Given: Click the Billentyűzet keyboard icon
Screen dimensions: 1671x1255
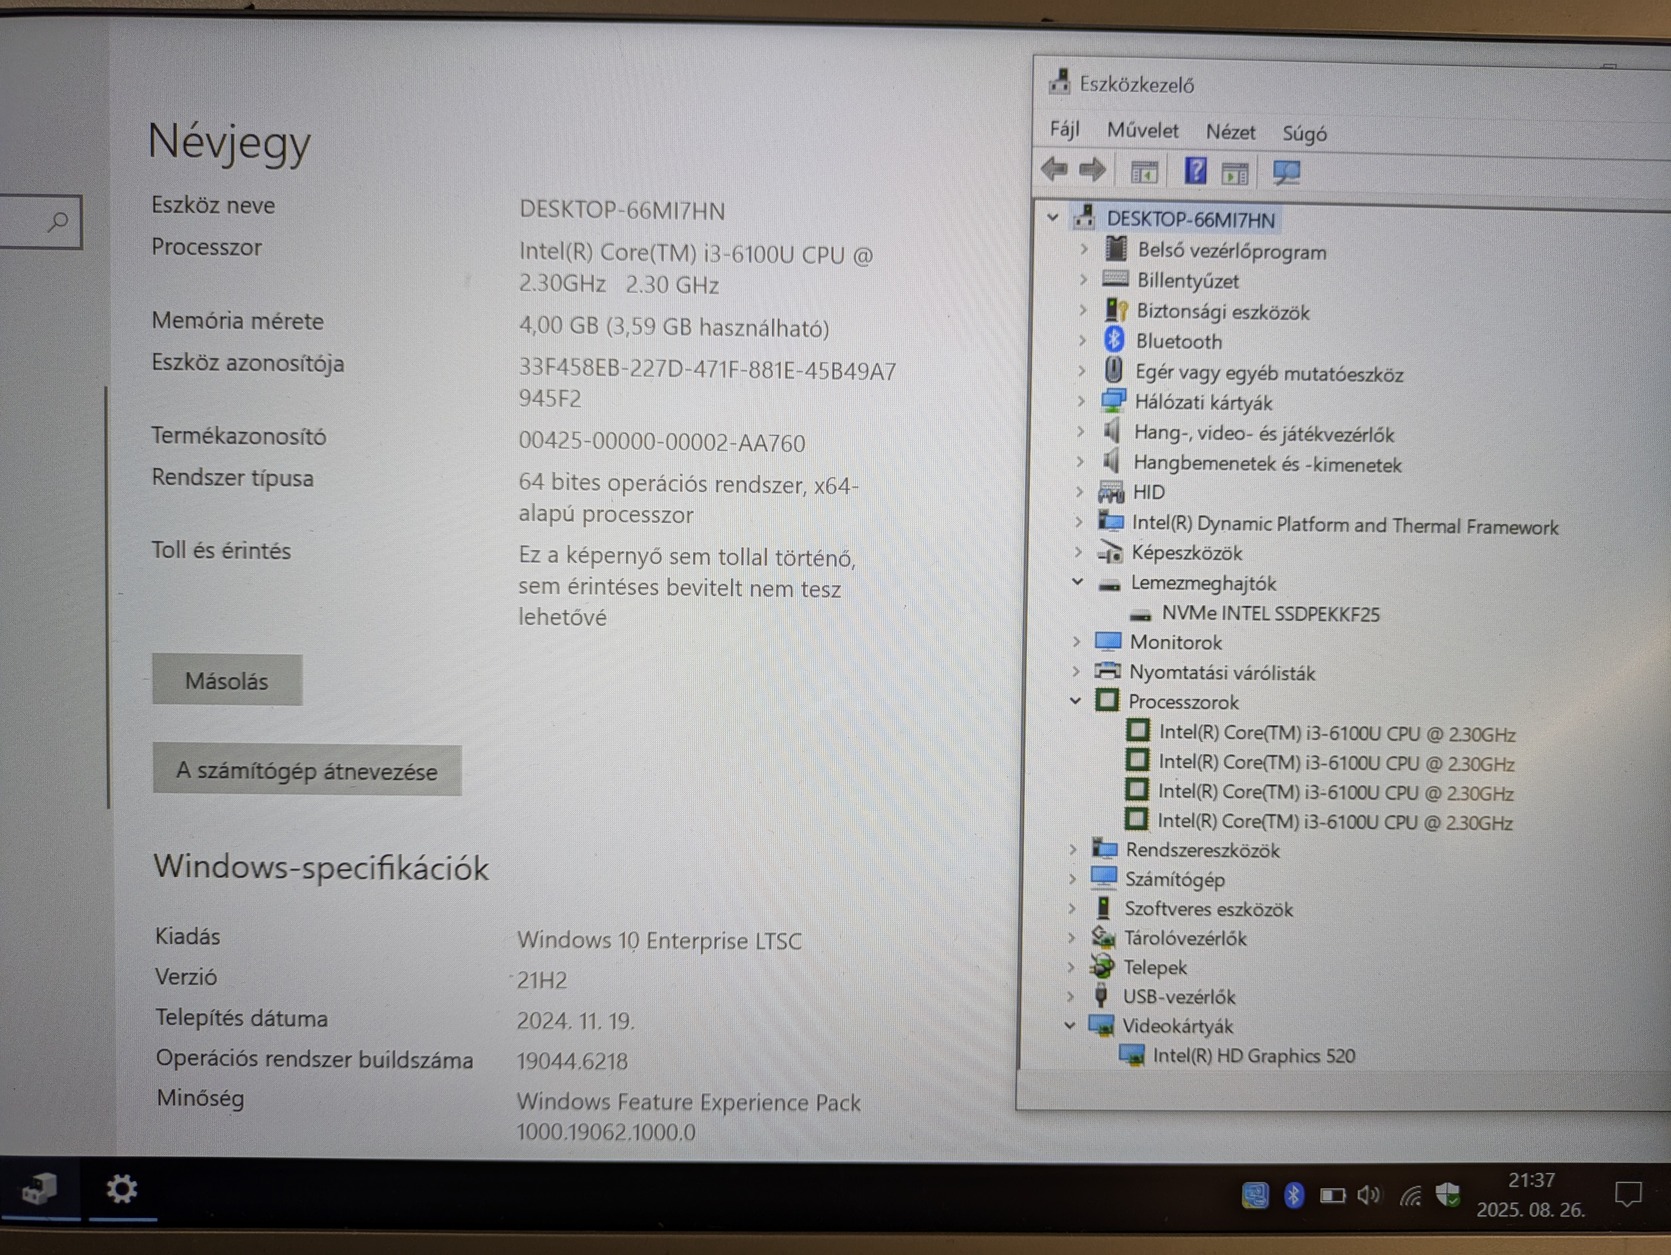Looking at the screenshot, I should click(1116, 279).
